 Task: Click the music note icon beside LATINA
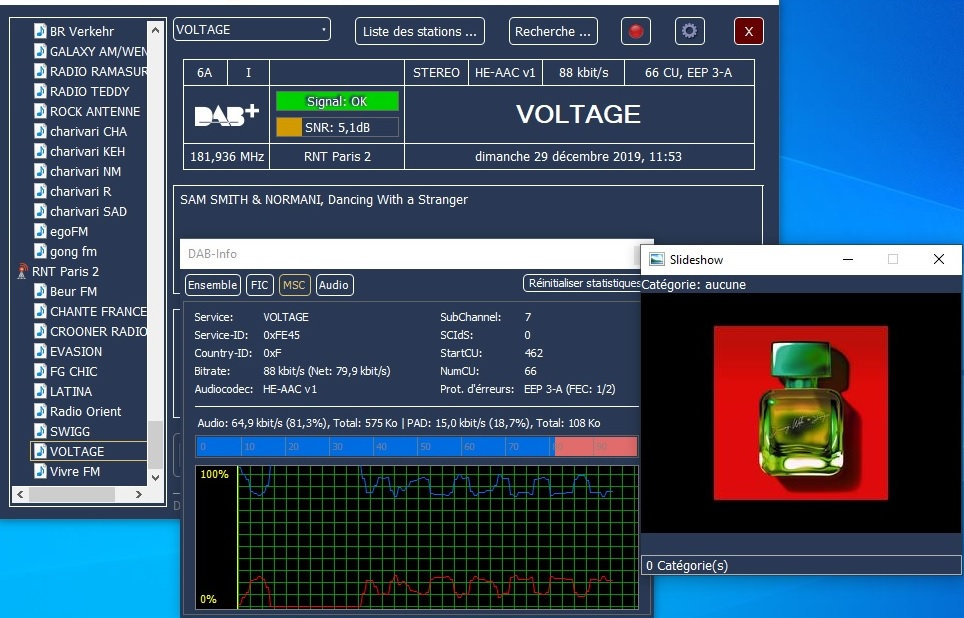point(40,391)
